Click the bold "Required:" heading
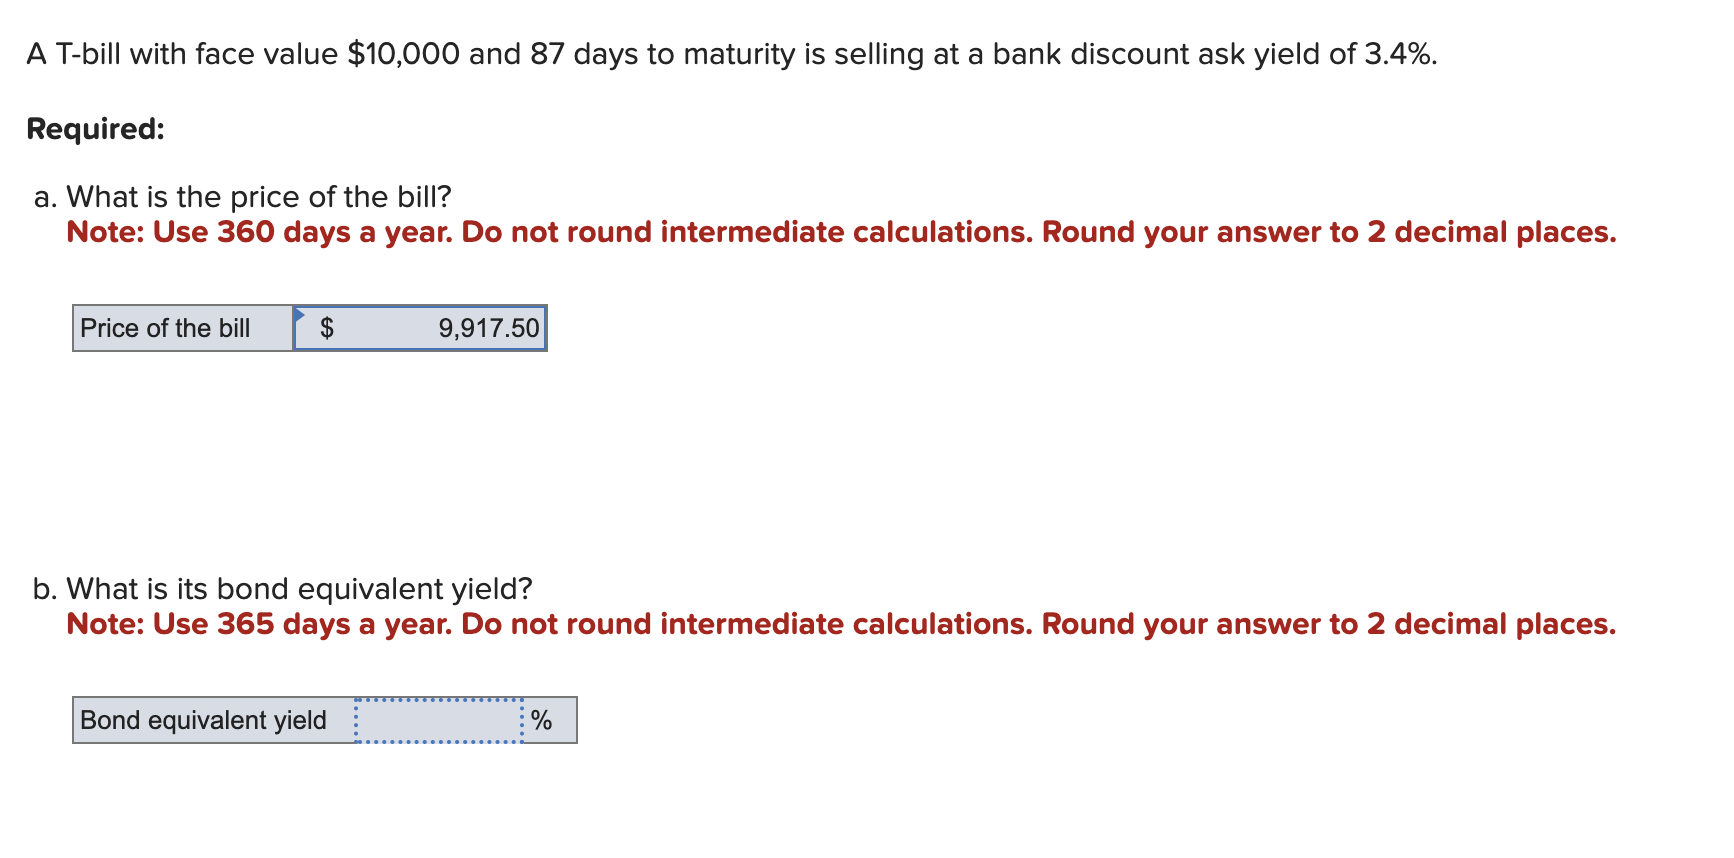 click(x=95, y=129)
